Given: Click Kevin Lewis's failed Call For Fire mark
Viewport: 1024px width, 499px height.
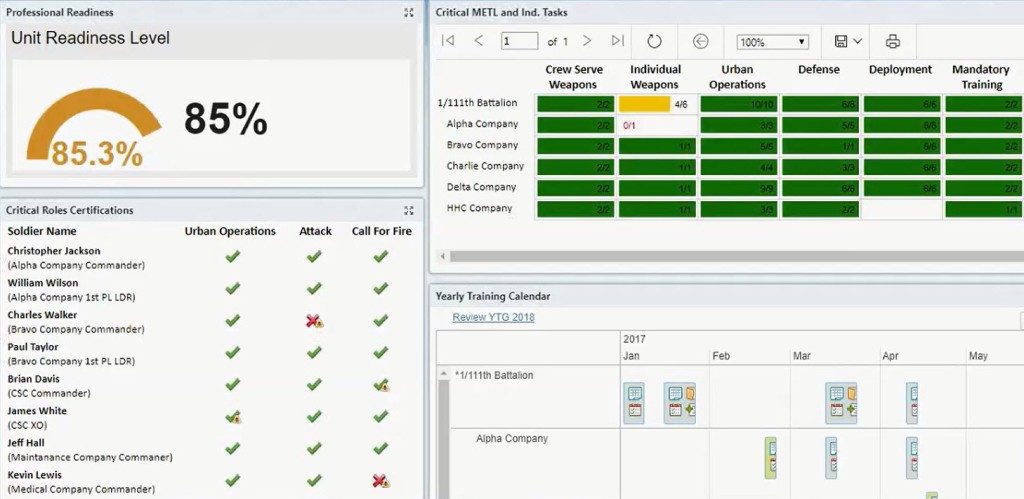Looking at the screenshot, I should tap(380, 481).
